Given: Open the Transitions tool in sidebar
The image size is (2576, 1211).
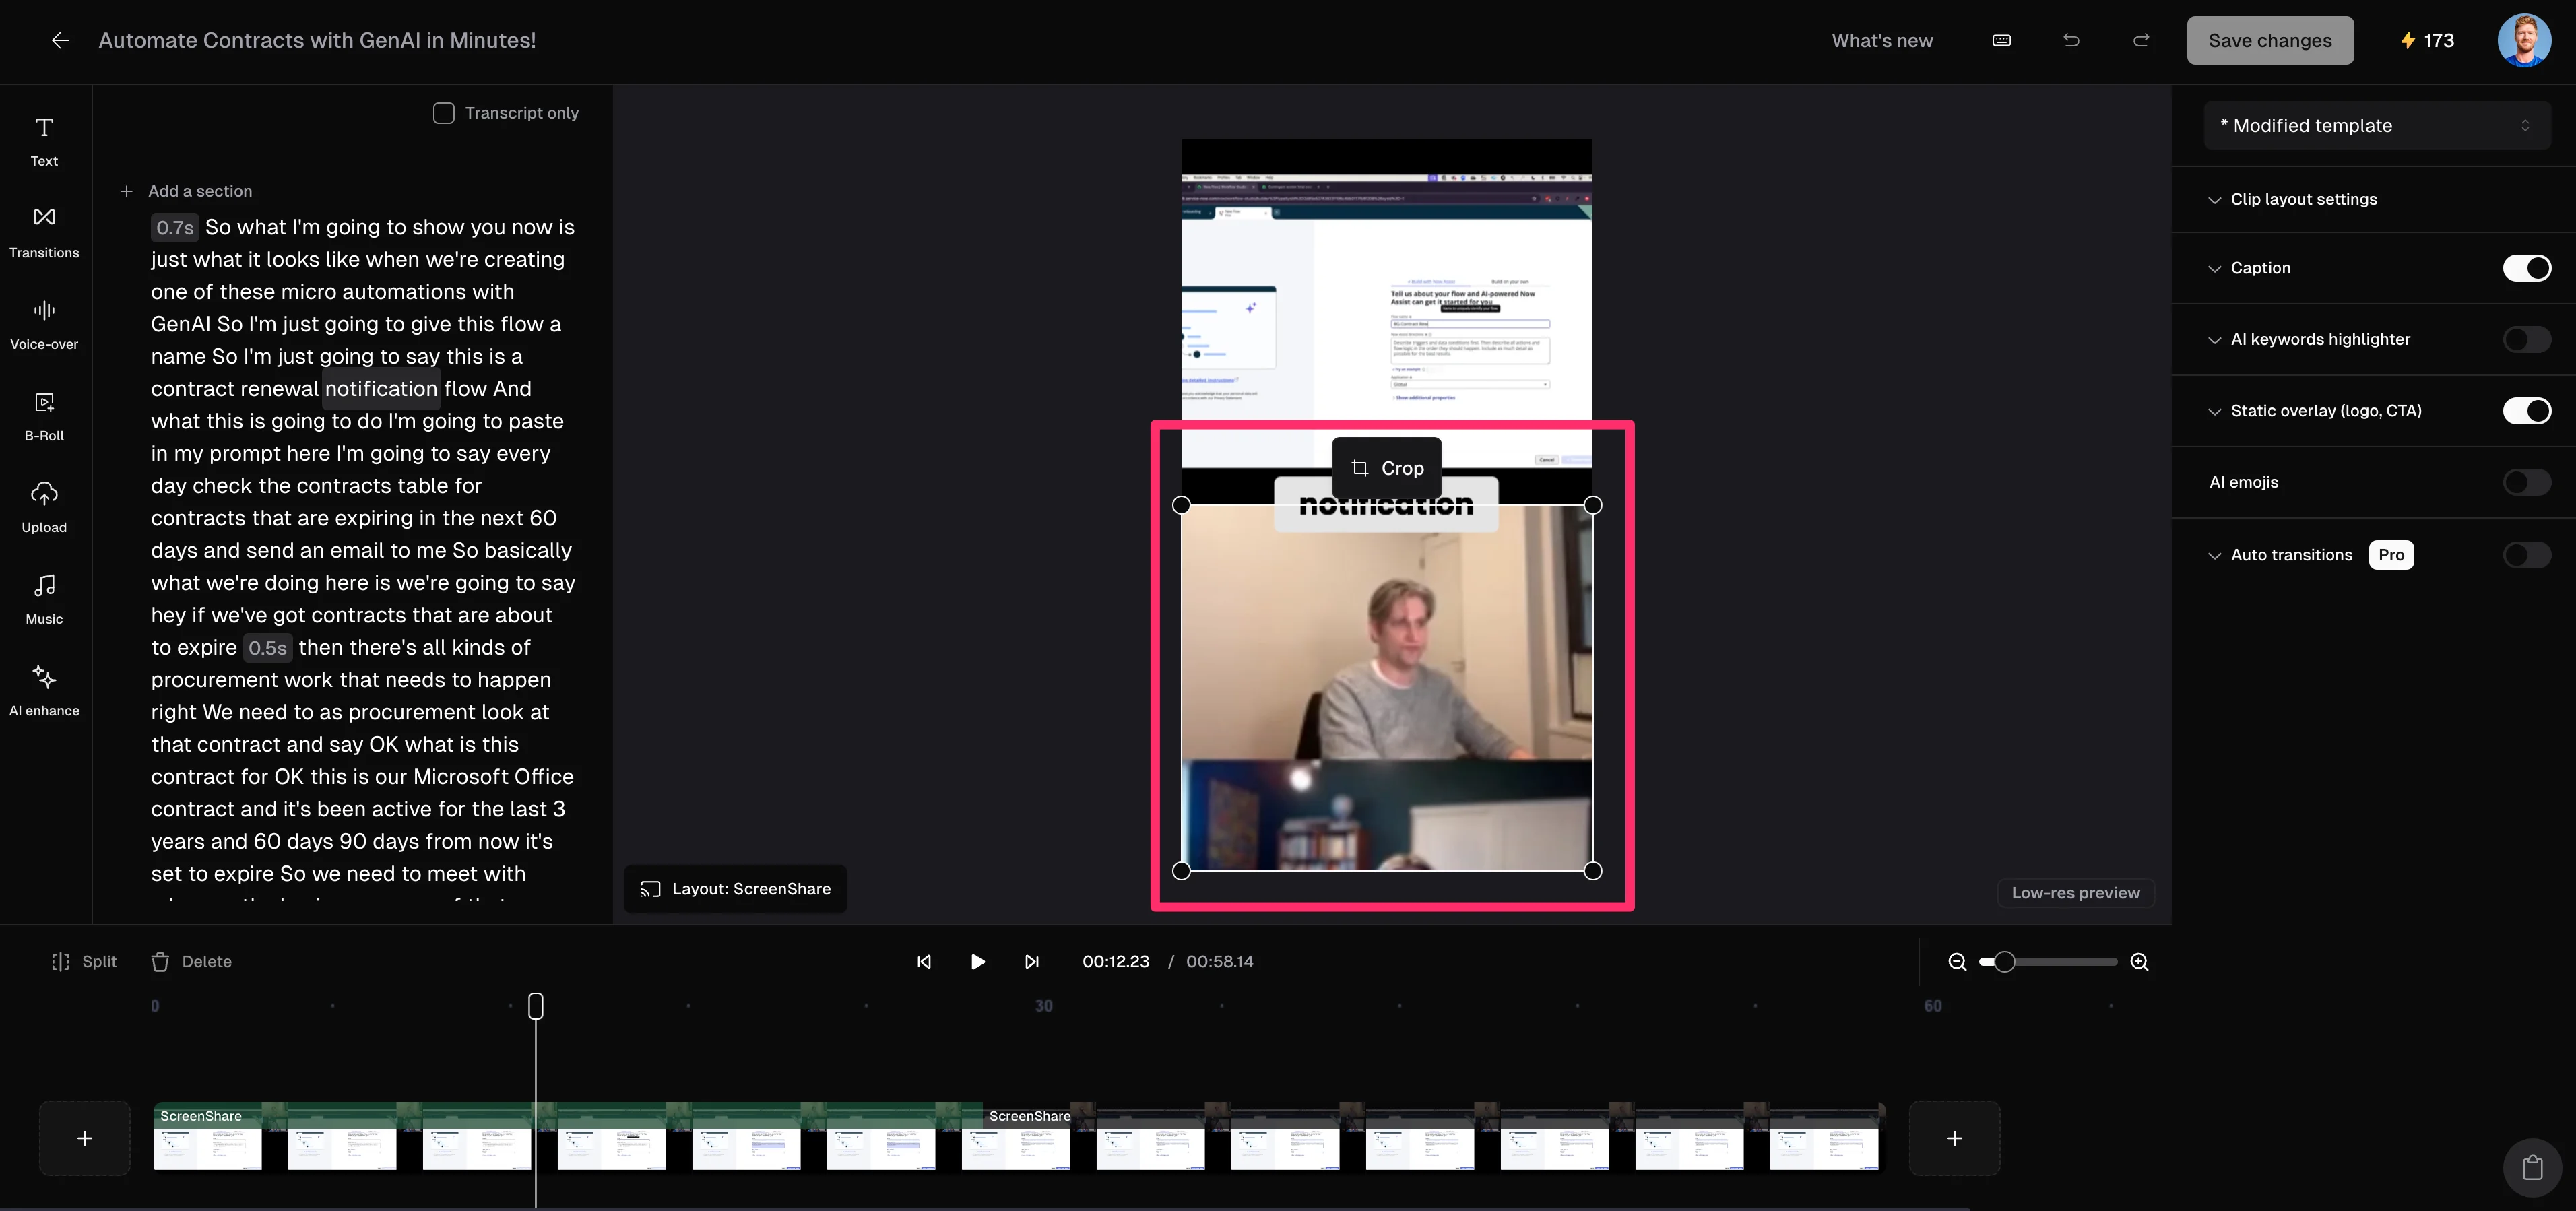Looking at the screenshot, I should pyautogui.click(x=44, y=231).
